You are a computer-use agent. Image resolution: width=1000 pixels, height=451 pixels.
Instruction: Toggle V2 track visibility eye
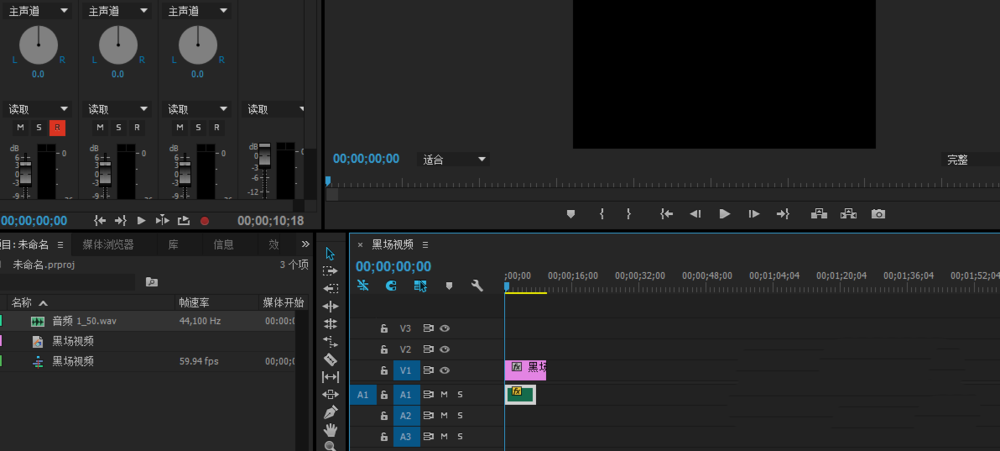click(x=445, y=350)
